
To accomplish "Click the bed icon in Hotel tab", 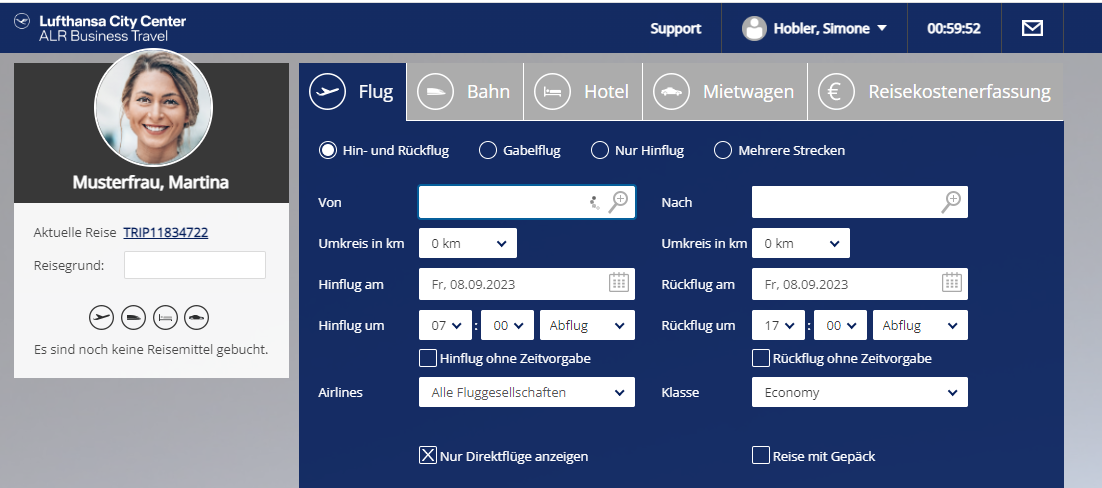I will [x=552, y=92].
